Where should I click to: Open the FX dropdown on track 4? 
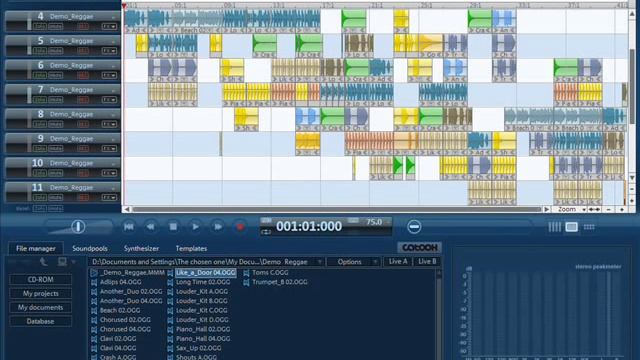(109, 27)
